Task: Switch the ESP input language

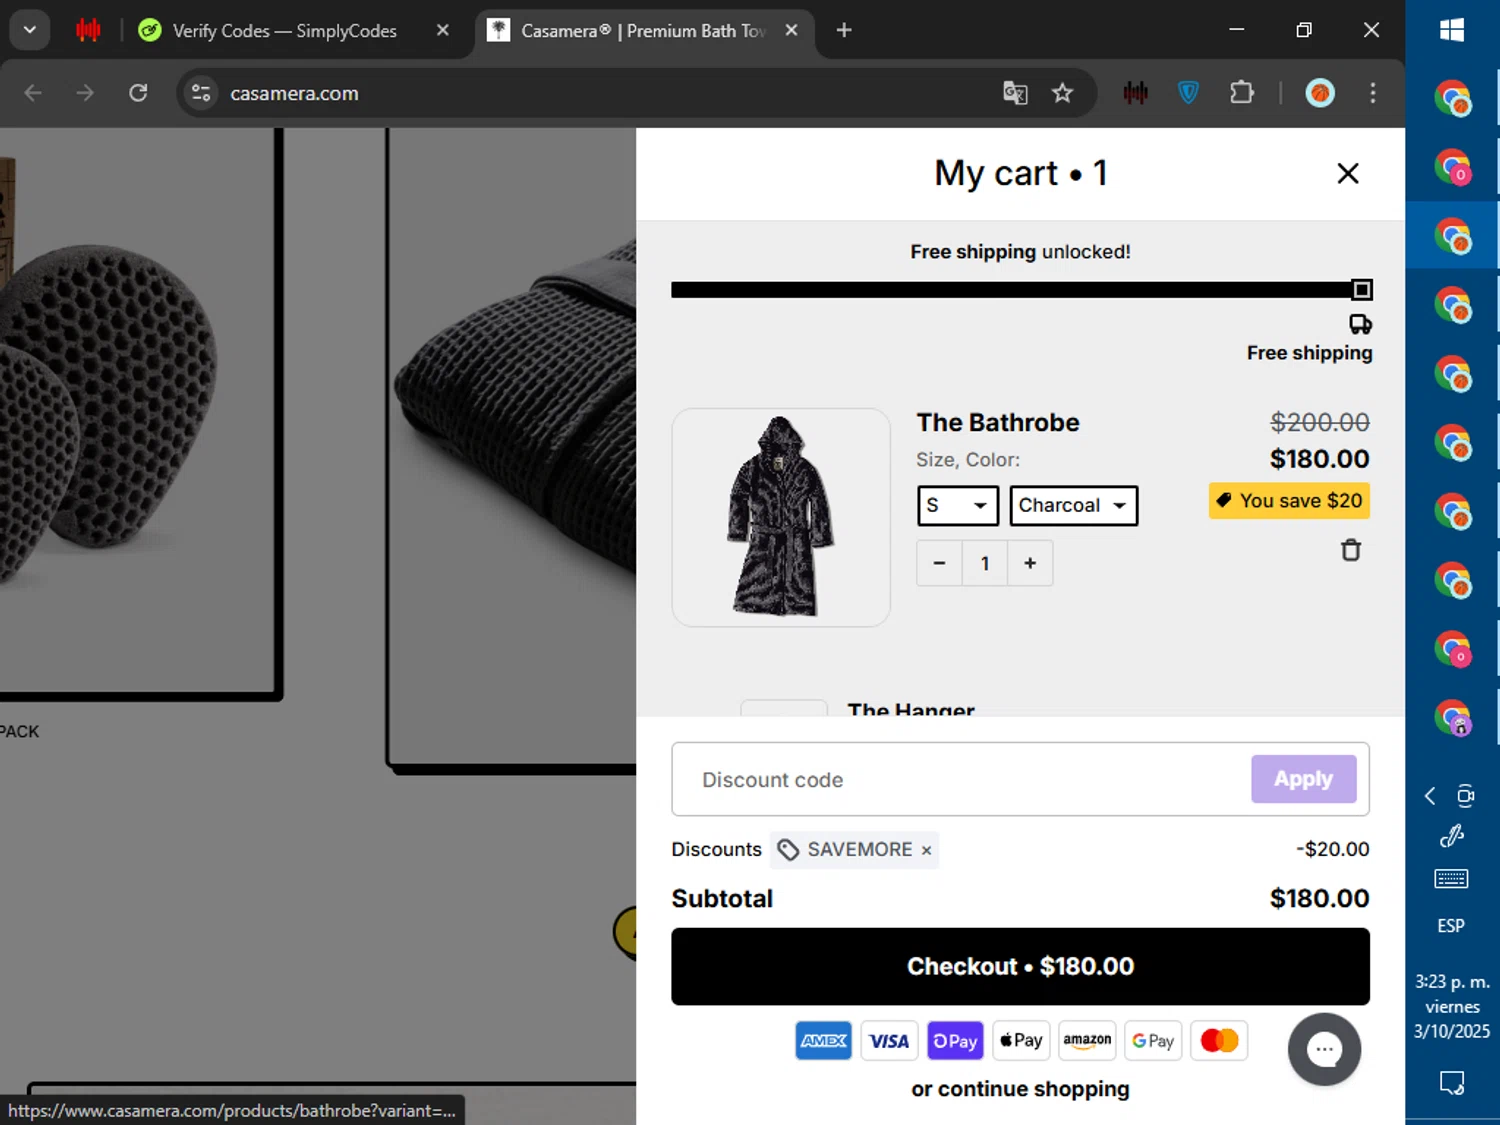Action: coord(1451,926)
